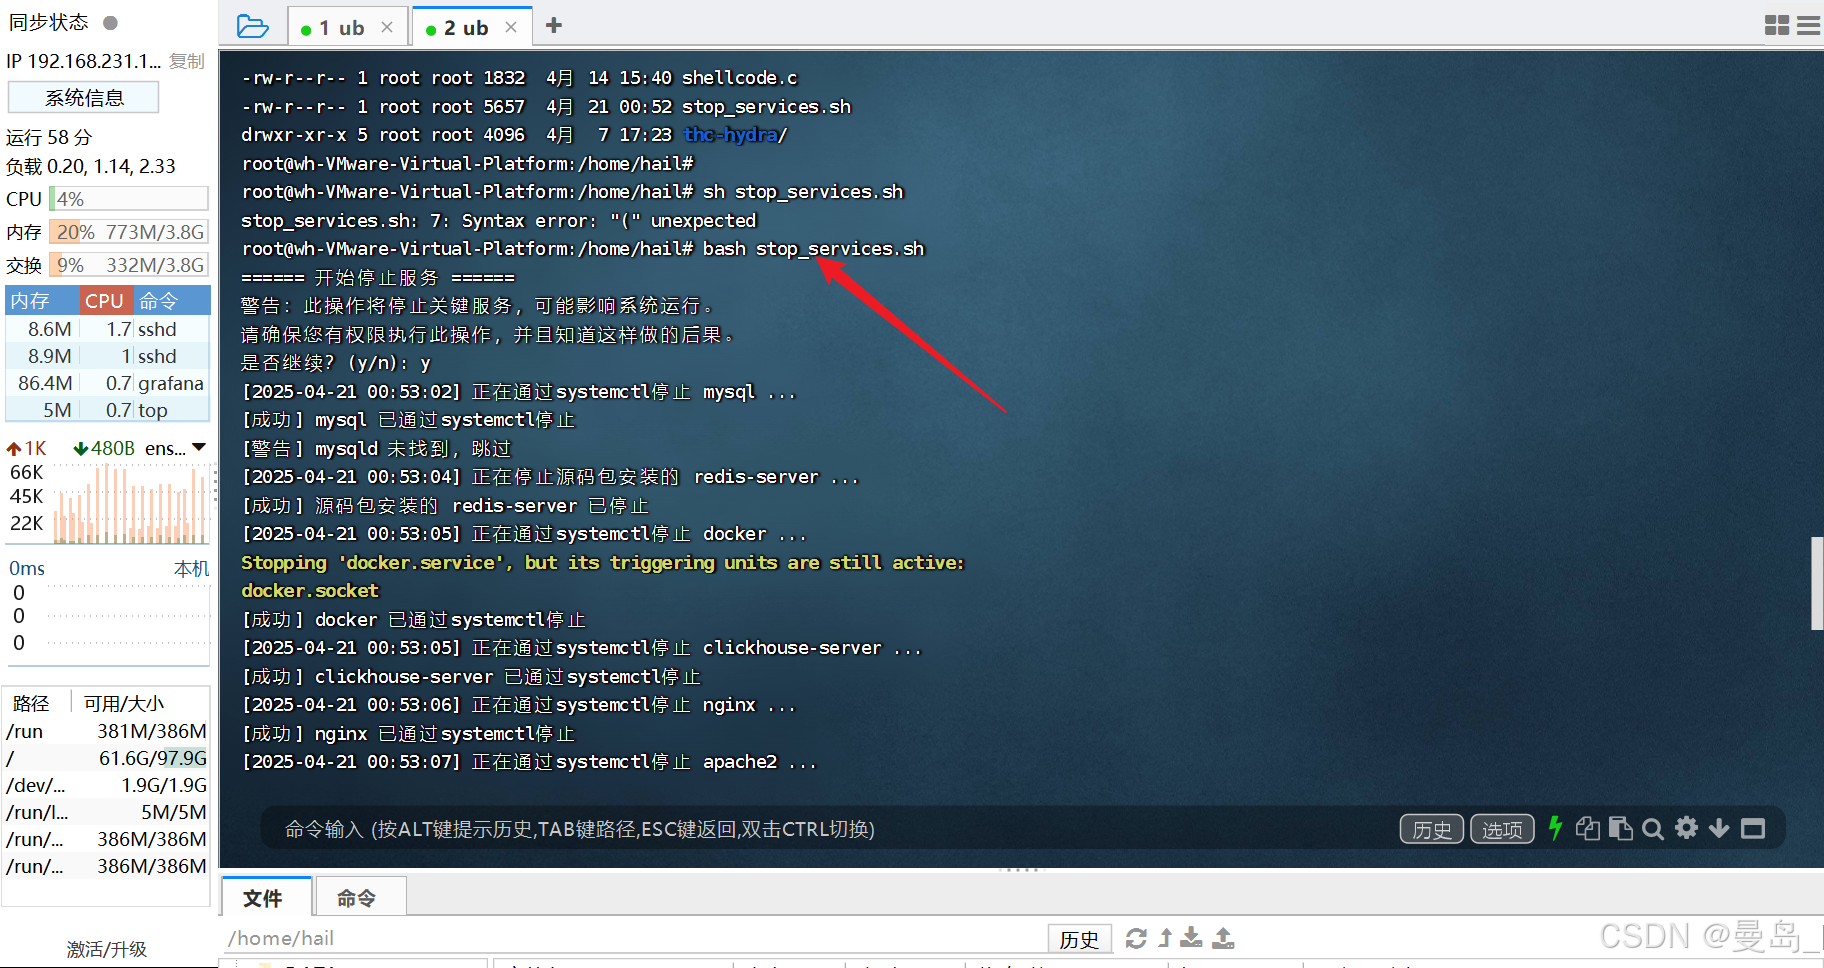Select the 5M/5M disk row
Viewport: 1824px width, 968px height.
tap(106, 812)
